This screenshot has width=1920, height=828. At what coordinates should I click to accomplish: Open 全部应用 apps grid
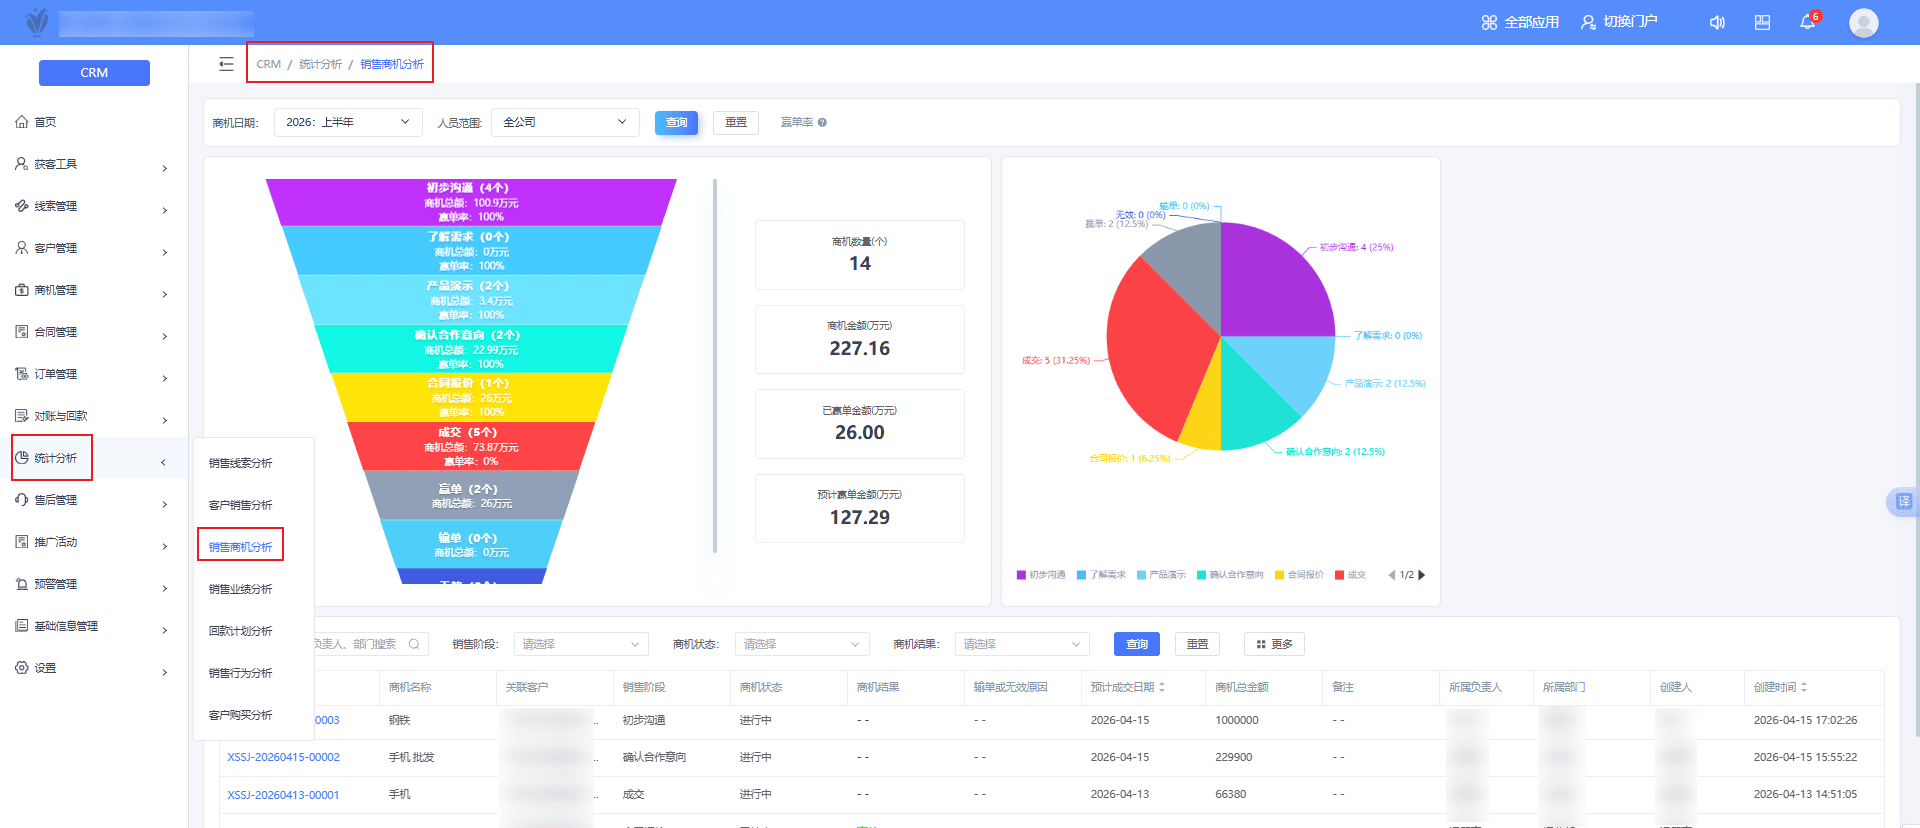click(1520, 22)
